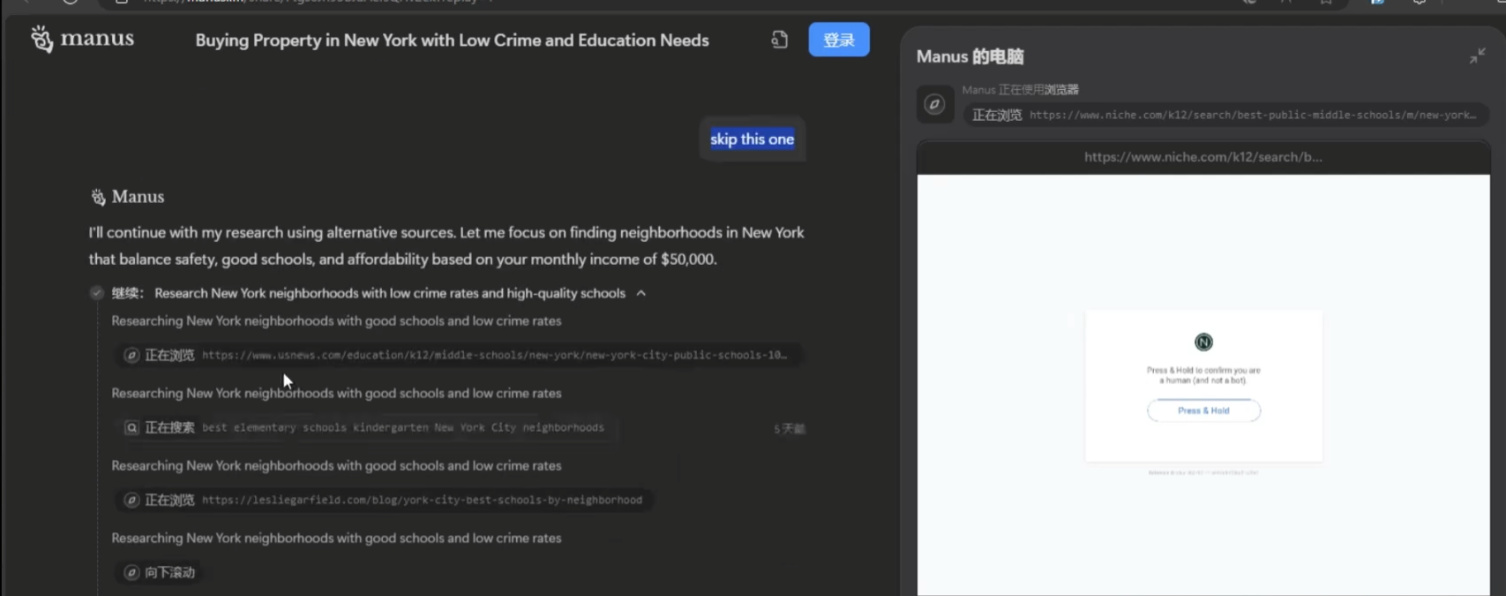The height and width of the screenshot is (596, 1506).
Task: Open the copy/share document icon
Action: pos(779,40)
